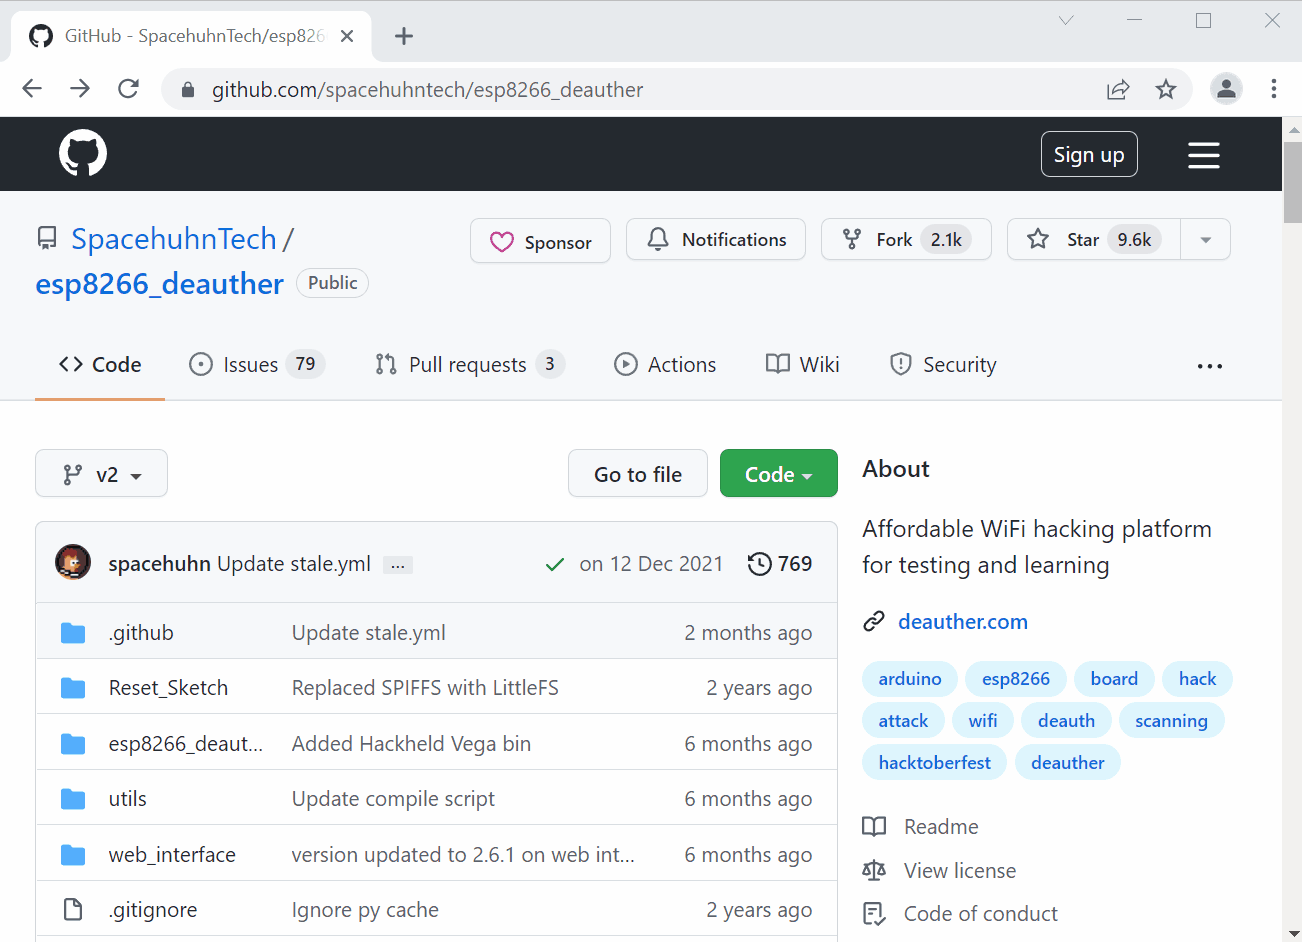Open the esp8266_deauther repository link

point(160,284)
